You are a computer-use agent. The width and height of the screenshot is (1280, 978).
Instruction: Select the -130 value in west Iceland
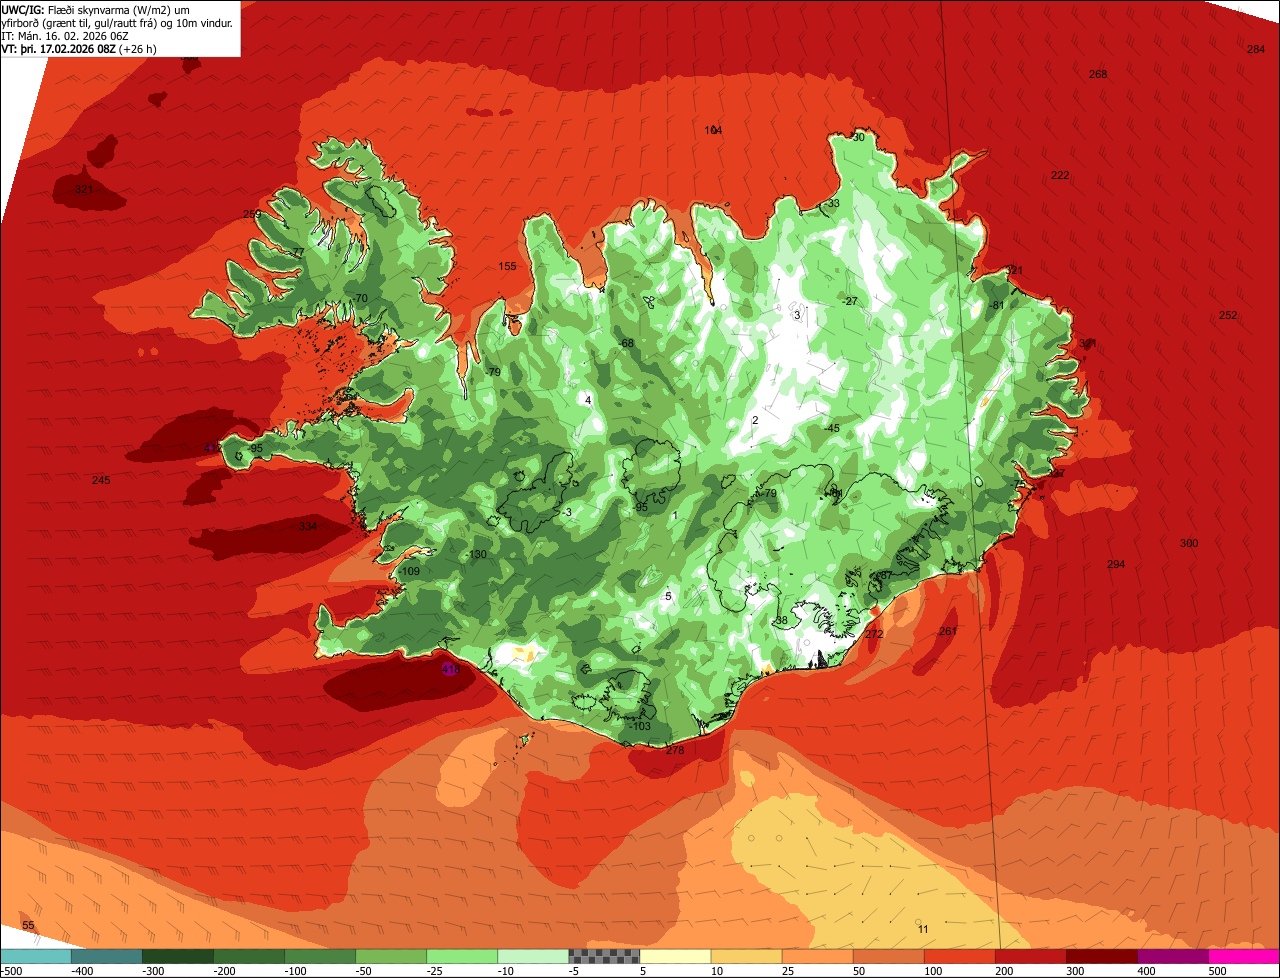click(x=475, y=555)
